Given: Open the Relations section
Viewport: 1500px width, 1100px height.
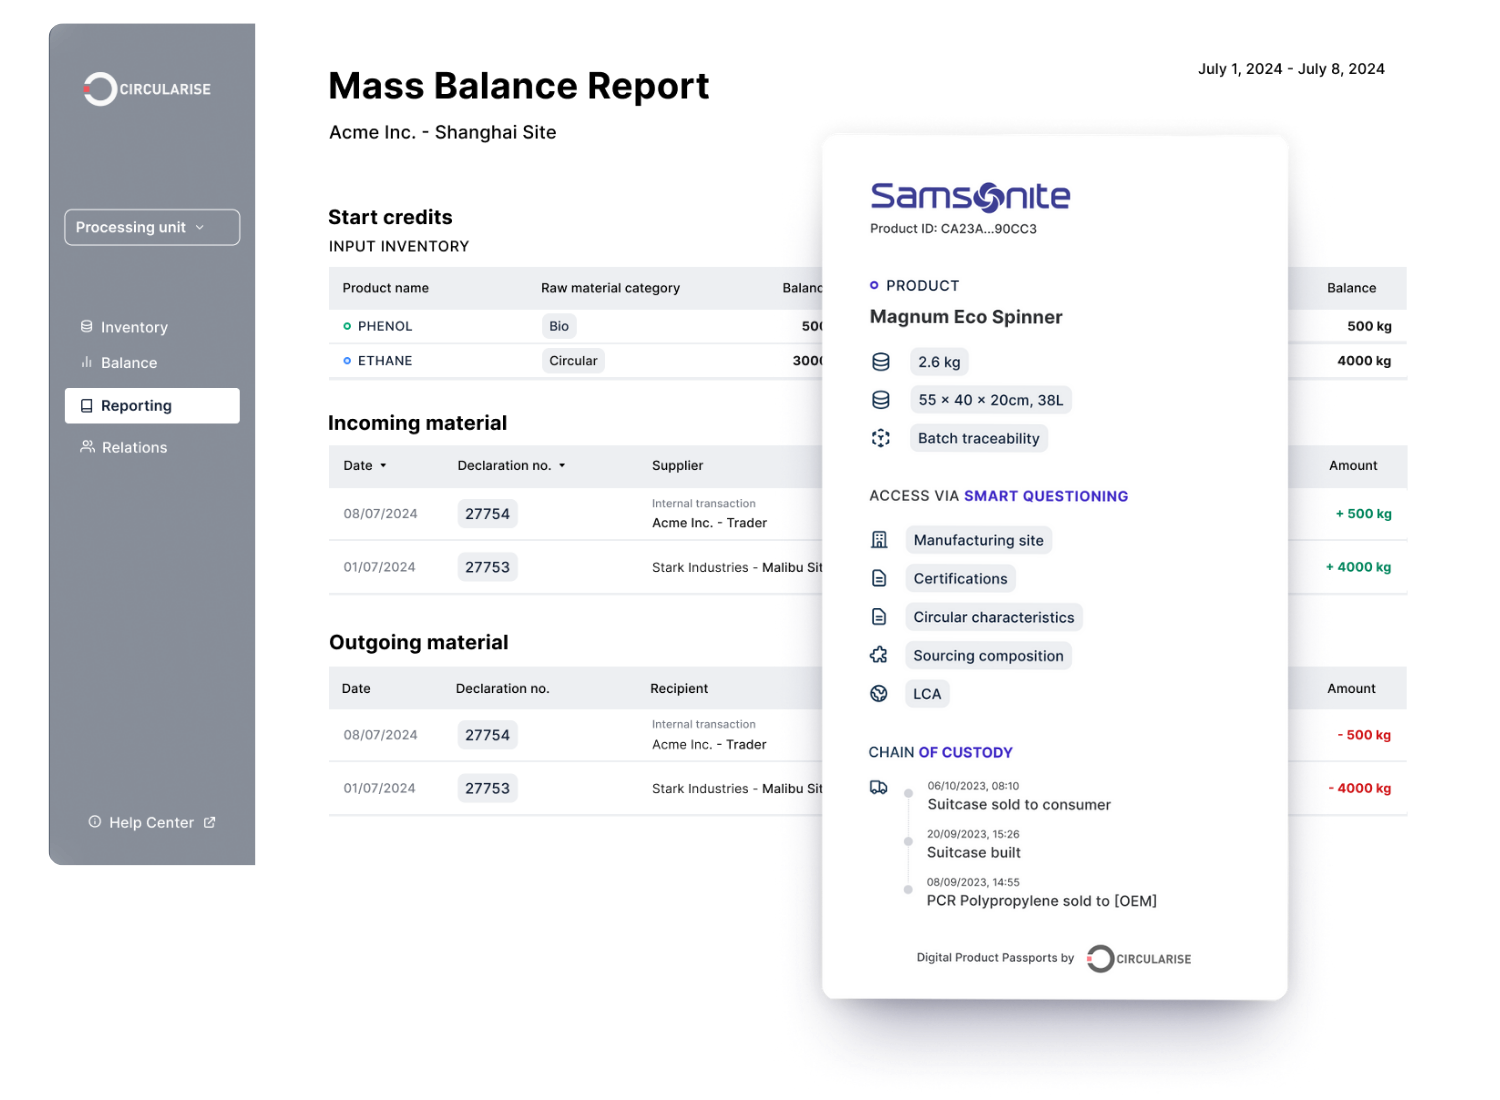Looking at the screenshot, I should 134,447.
